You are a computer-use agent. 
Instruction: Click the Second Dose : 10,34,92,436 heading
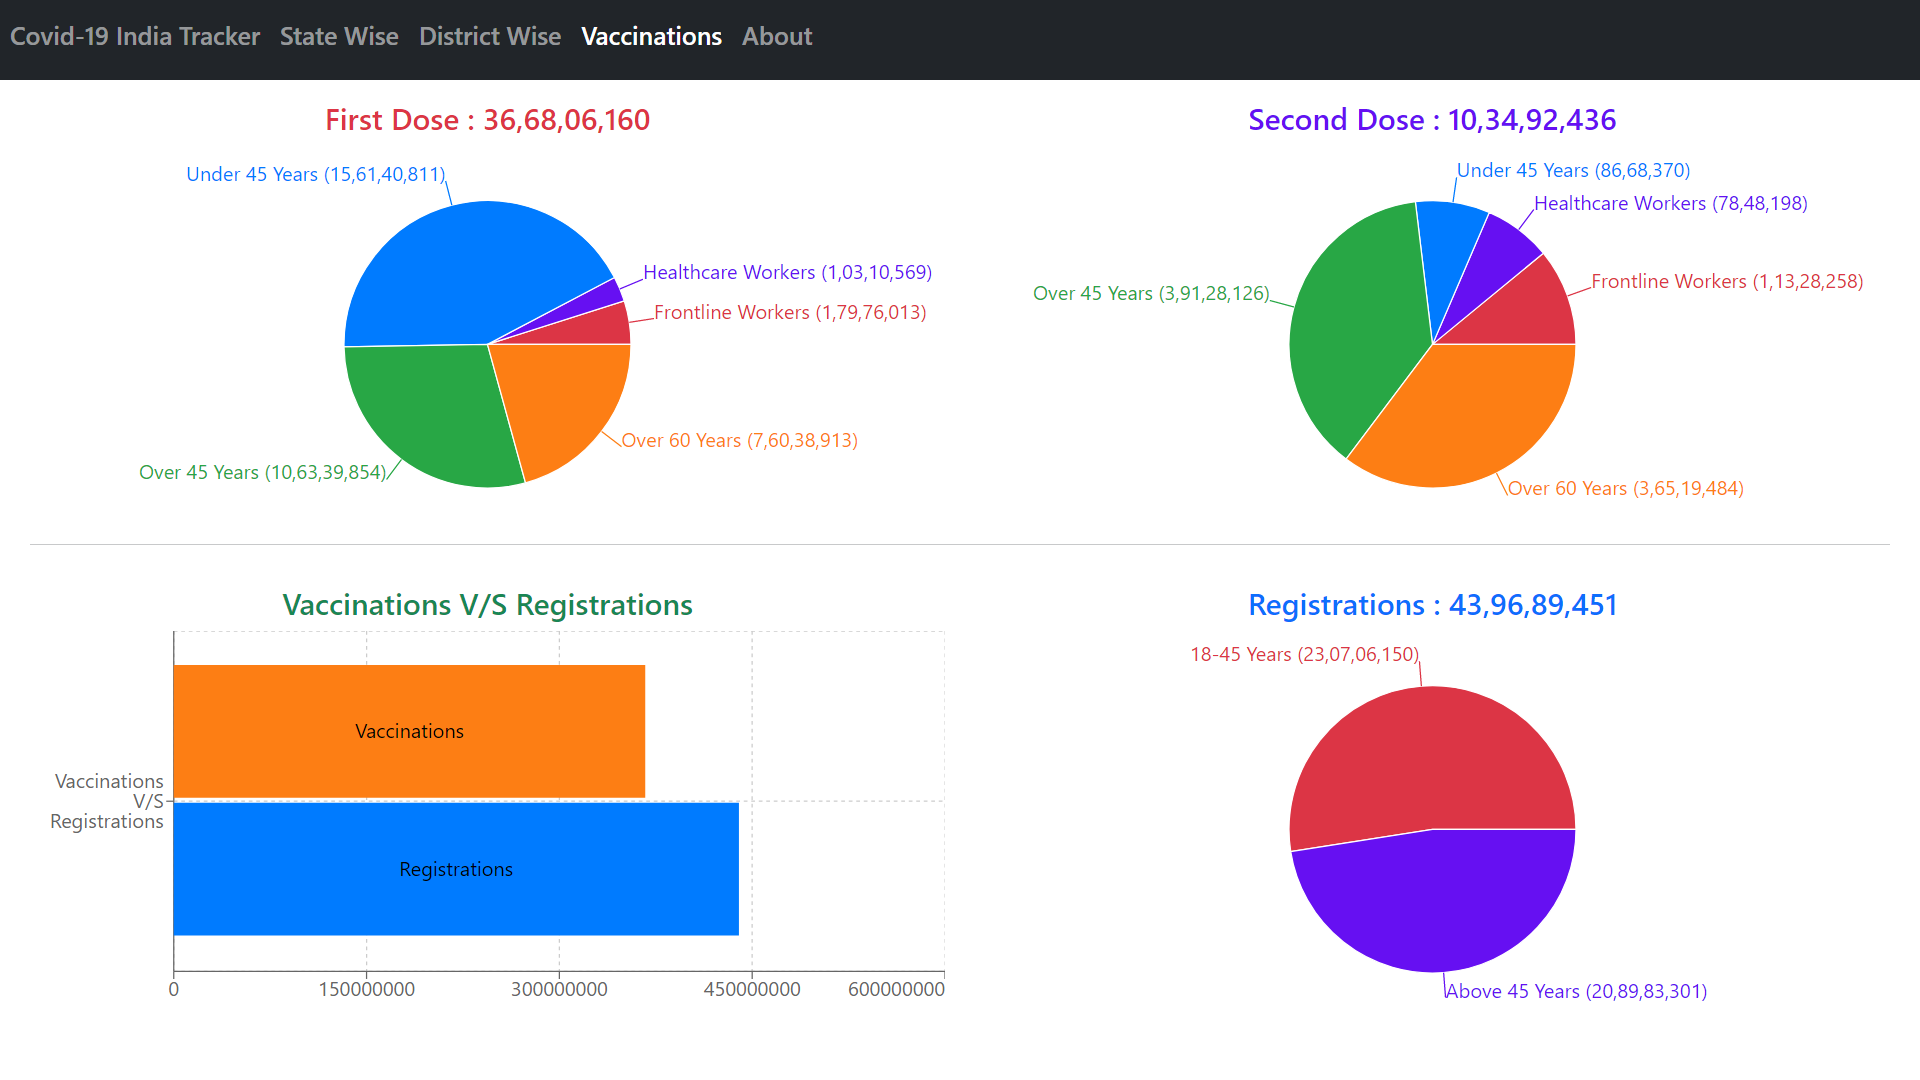(x=1432, y=120)
